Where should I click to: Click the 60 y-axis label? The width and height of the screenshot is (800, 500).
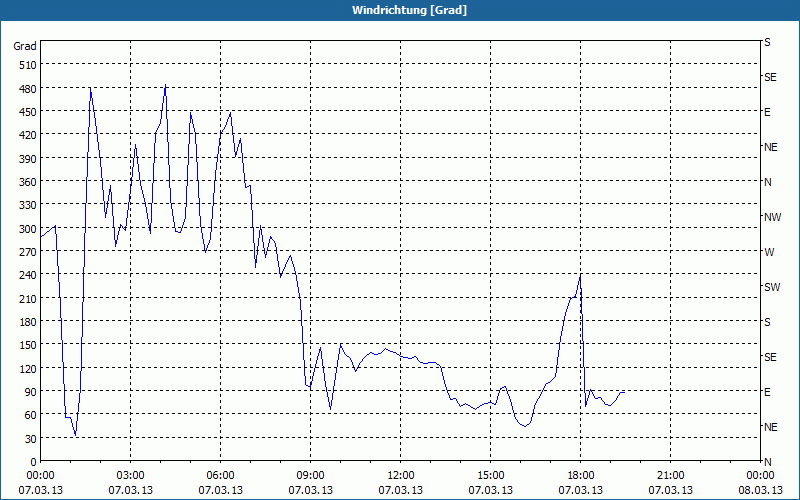coord(31,415)
